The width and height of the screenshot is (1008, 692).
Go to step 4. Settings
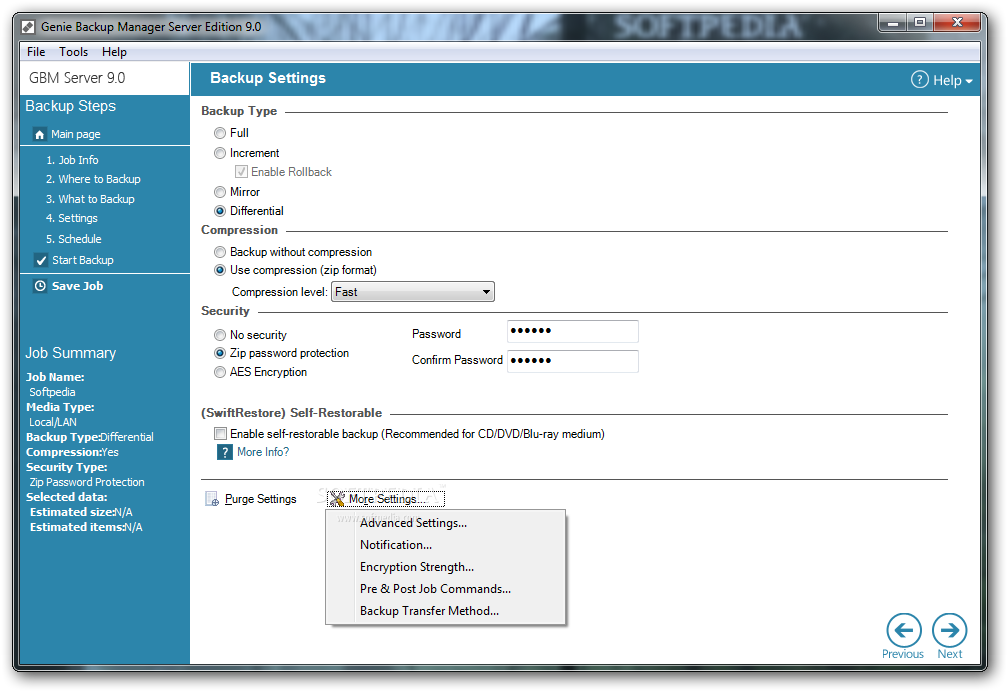click(x=71, y=219)
